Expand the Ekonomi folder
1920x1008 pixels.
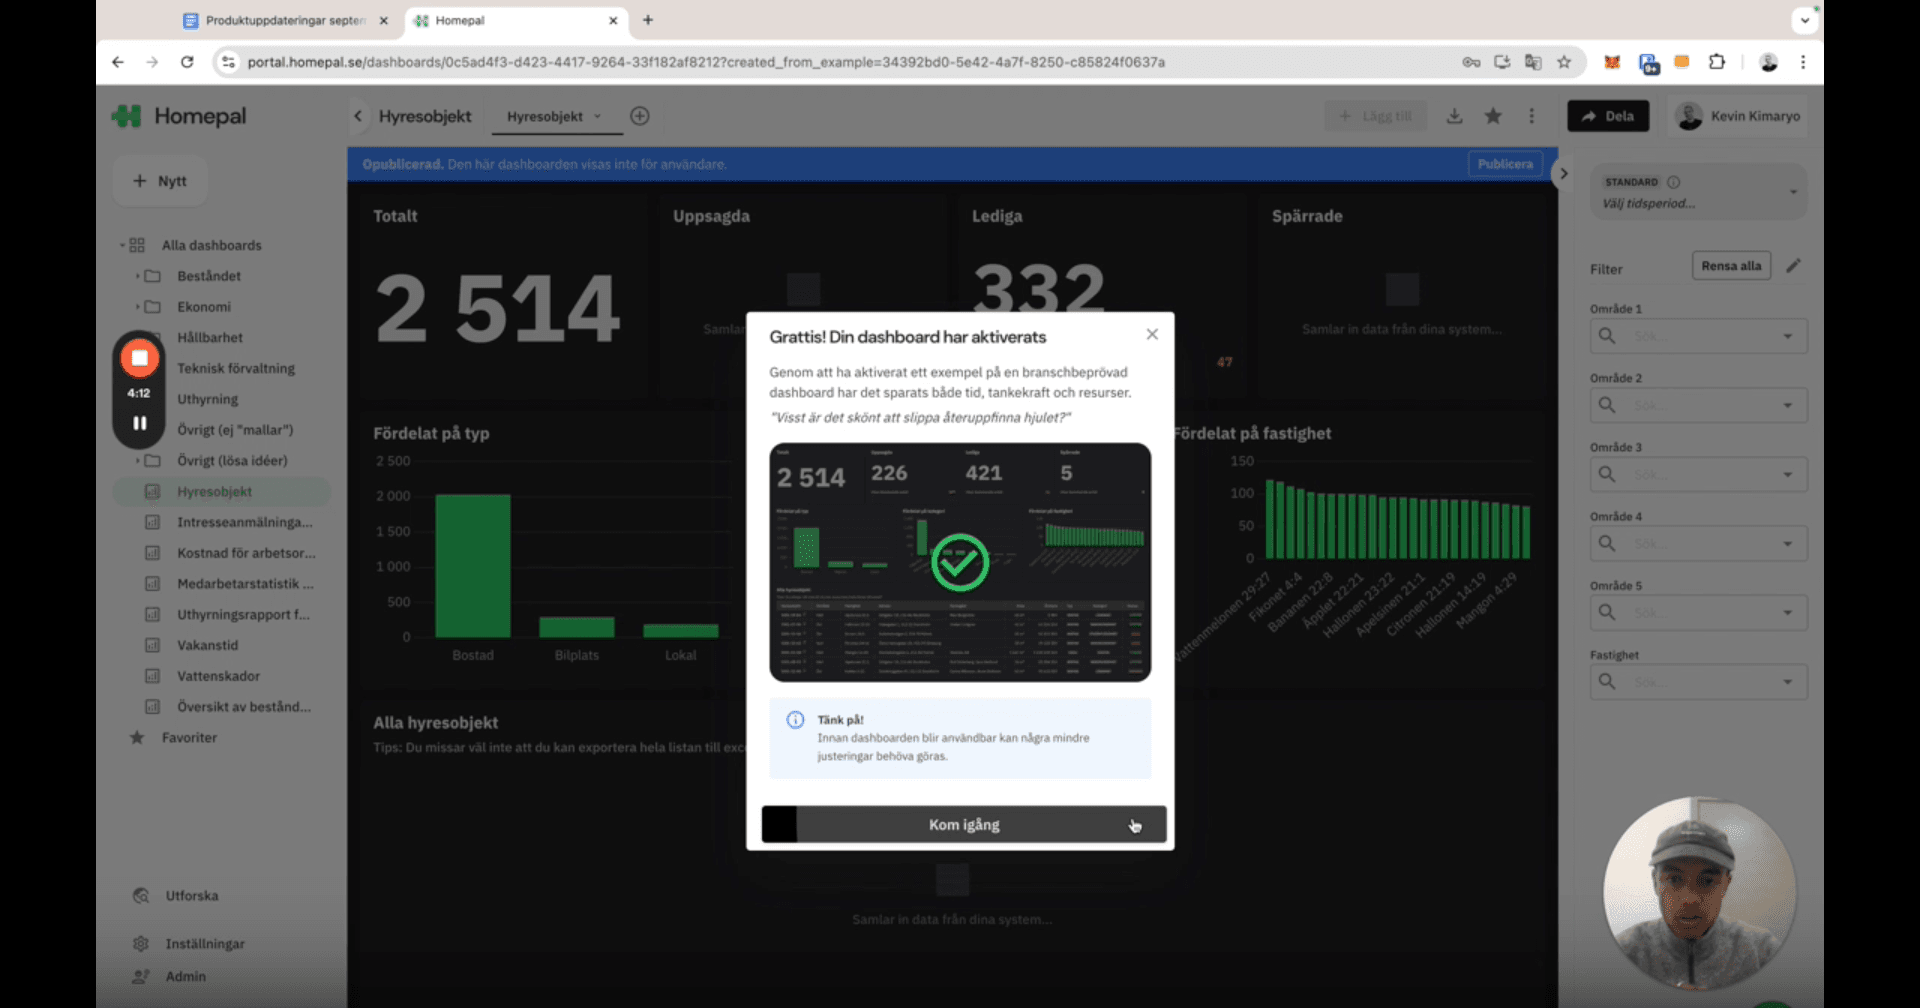coord(138,307)
